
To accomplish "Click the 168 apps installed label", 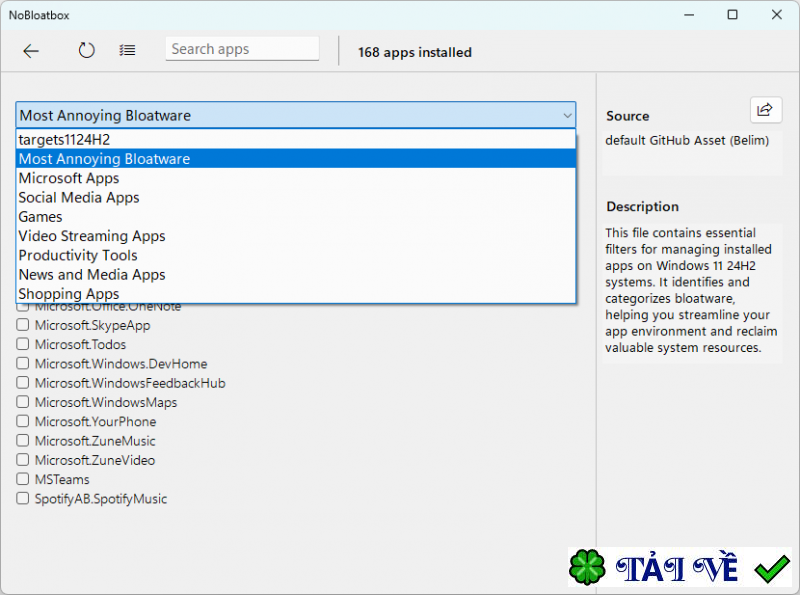I will tap(415, 52).
